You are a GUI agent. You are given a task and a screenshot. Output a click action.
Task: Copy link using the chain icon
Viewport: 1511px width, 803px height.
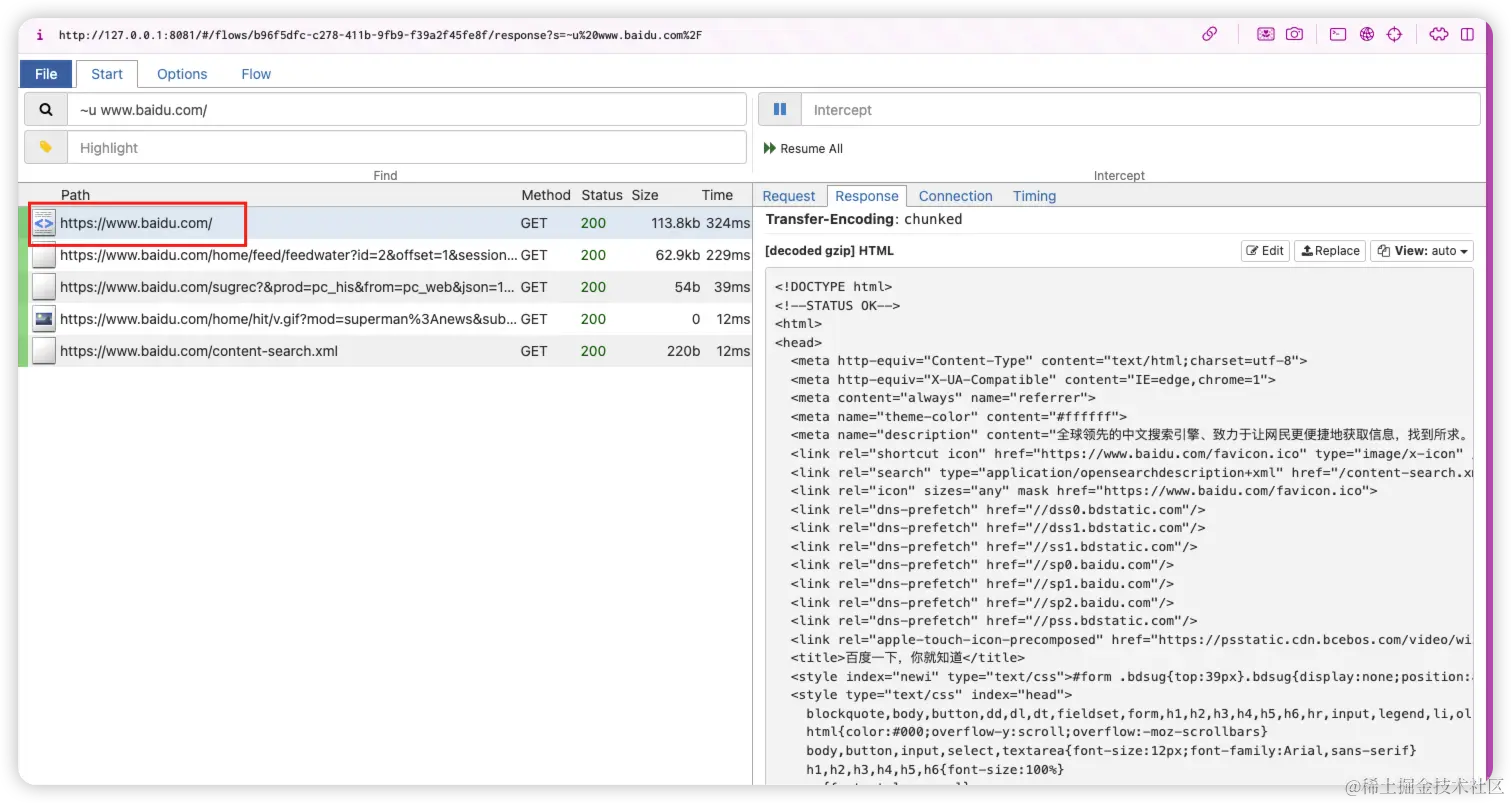coord(1210,34)
